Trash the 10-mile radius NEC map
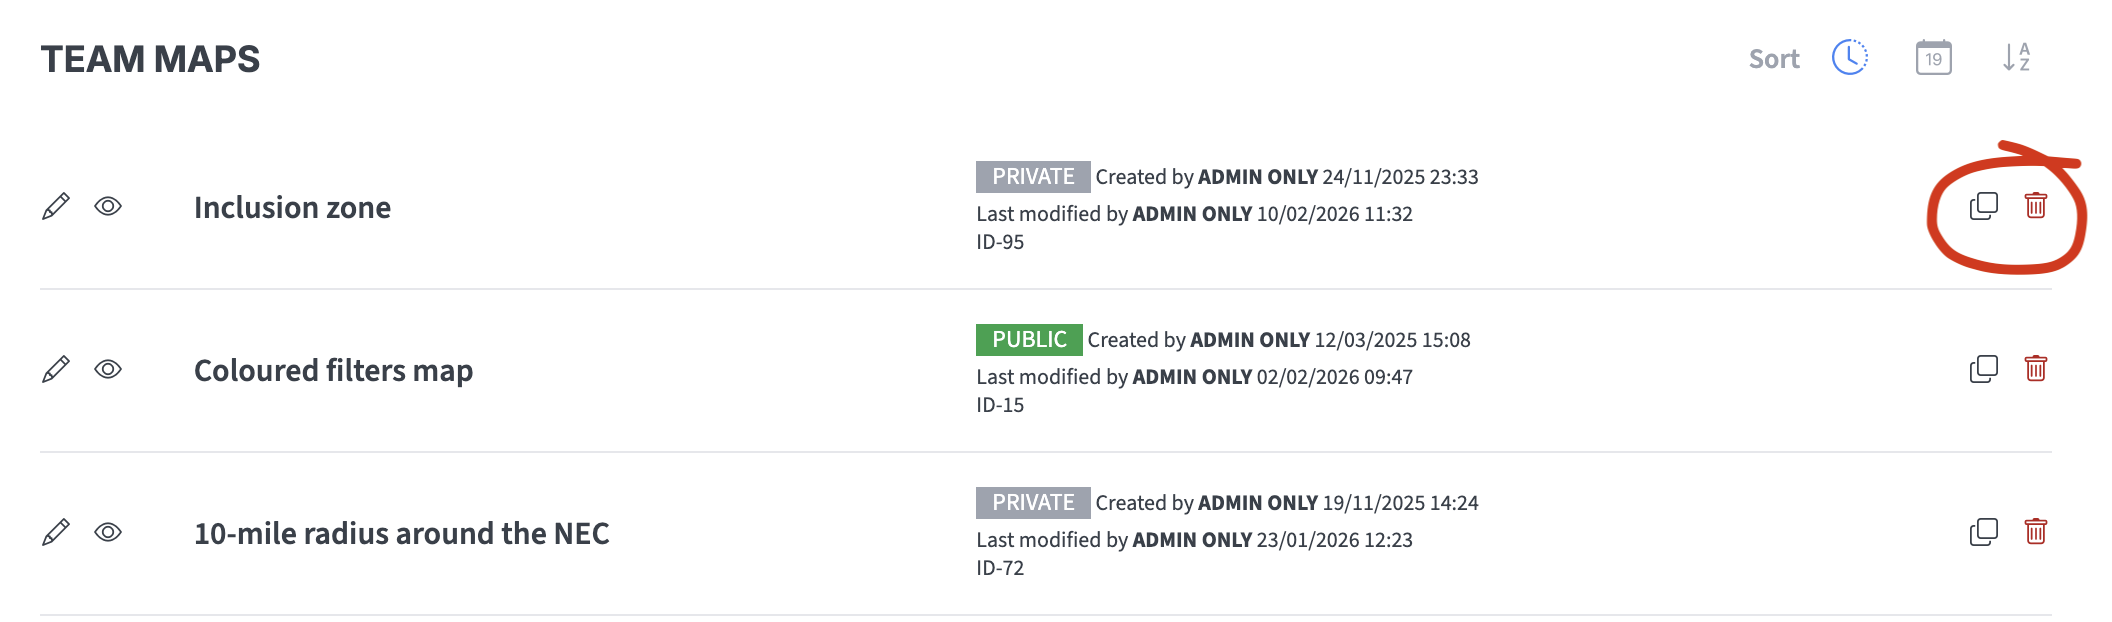This screenshot has width=2112, height=622. click(x=2035, y=532)
